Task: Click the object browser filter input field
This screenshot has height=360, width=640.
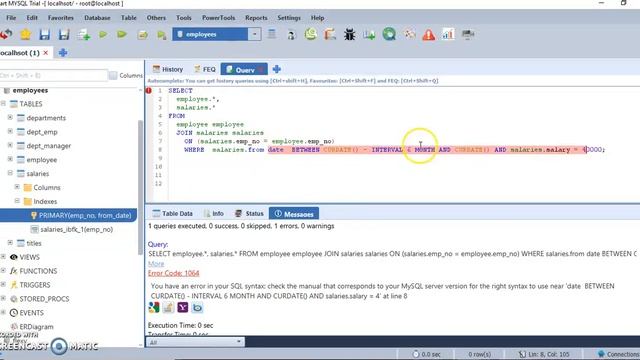Action: [x=53, y=76]
